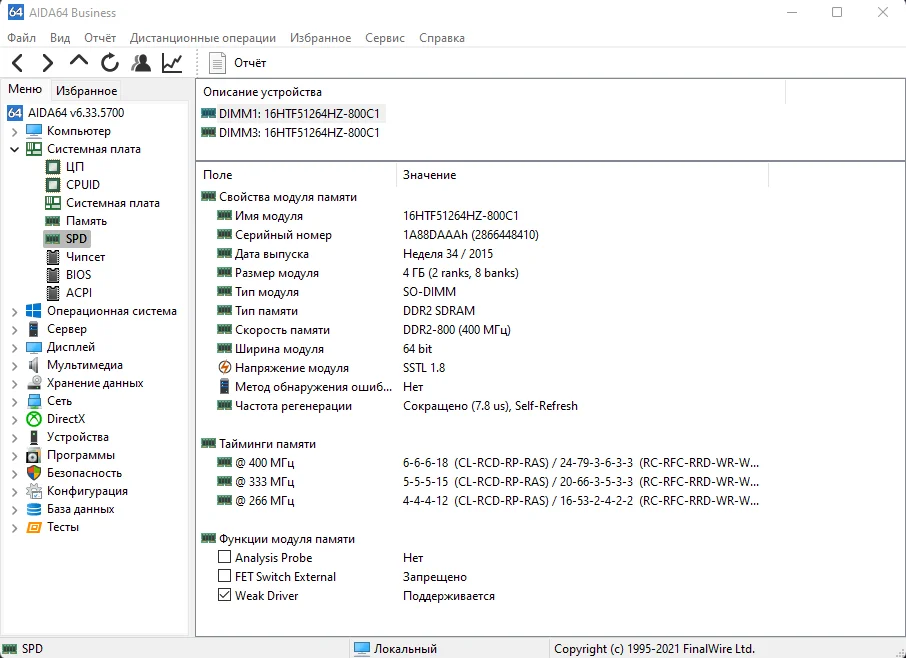
Task: Select DIMM1: 16HTF51264HZ-800C1 device row
Action: [291, 113]
